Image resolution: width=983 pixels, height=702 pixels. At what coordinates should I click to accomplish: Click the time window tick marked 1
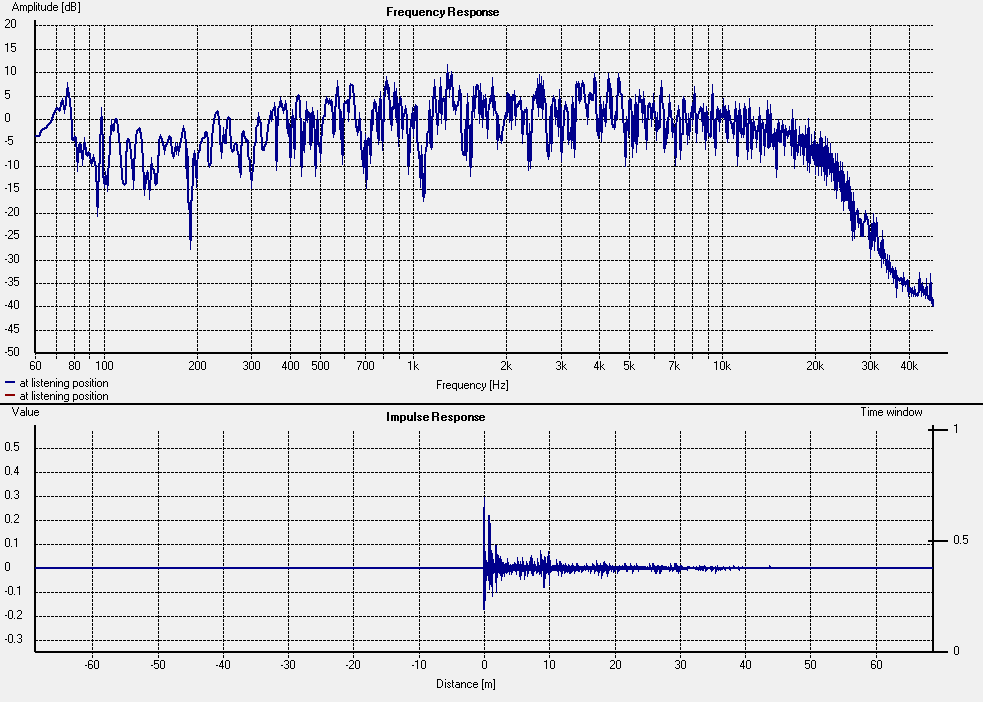click(955, 429)
